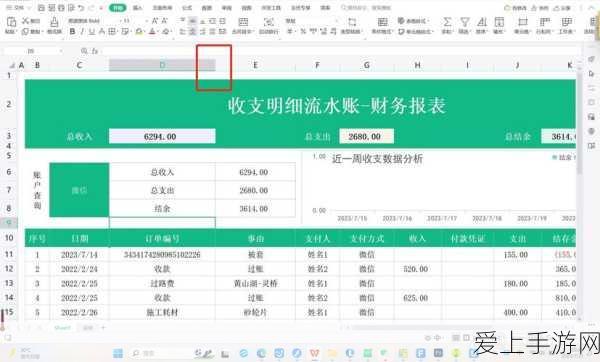
Task: Click the Rows and Columns icon
Action: click(545, 22)
